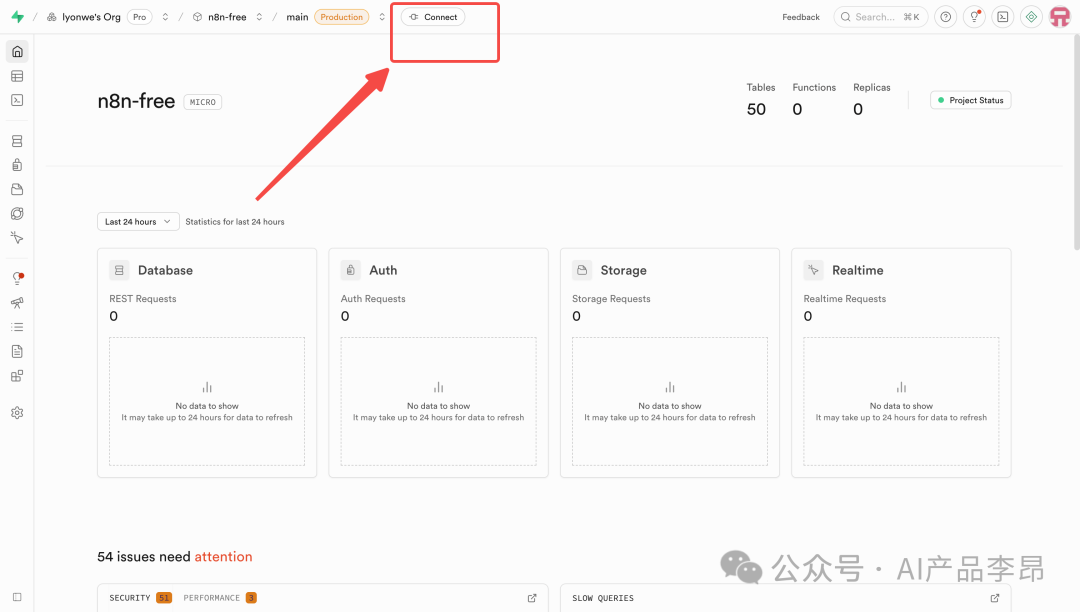The width and height of the screenshot is (1080, 612).
Task: Click the Auth card icon
Action: pos(351,270)
